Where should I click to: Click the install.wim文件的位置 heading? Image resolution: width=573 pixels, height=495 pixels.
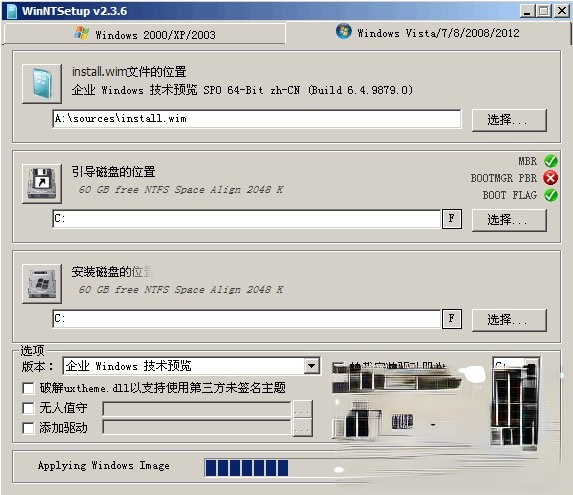[x=129, y=72]
